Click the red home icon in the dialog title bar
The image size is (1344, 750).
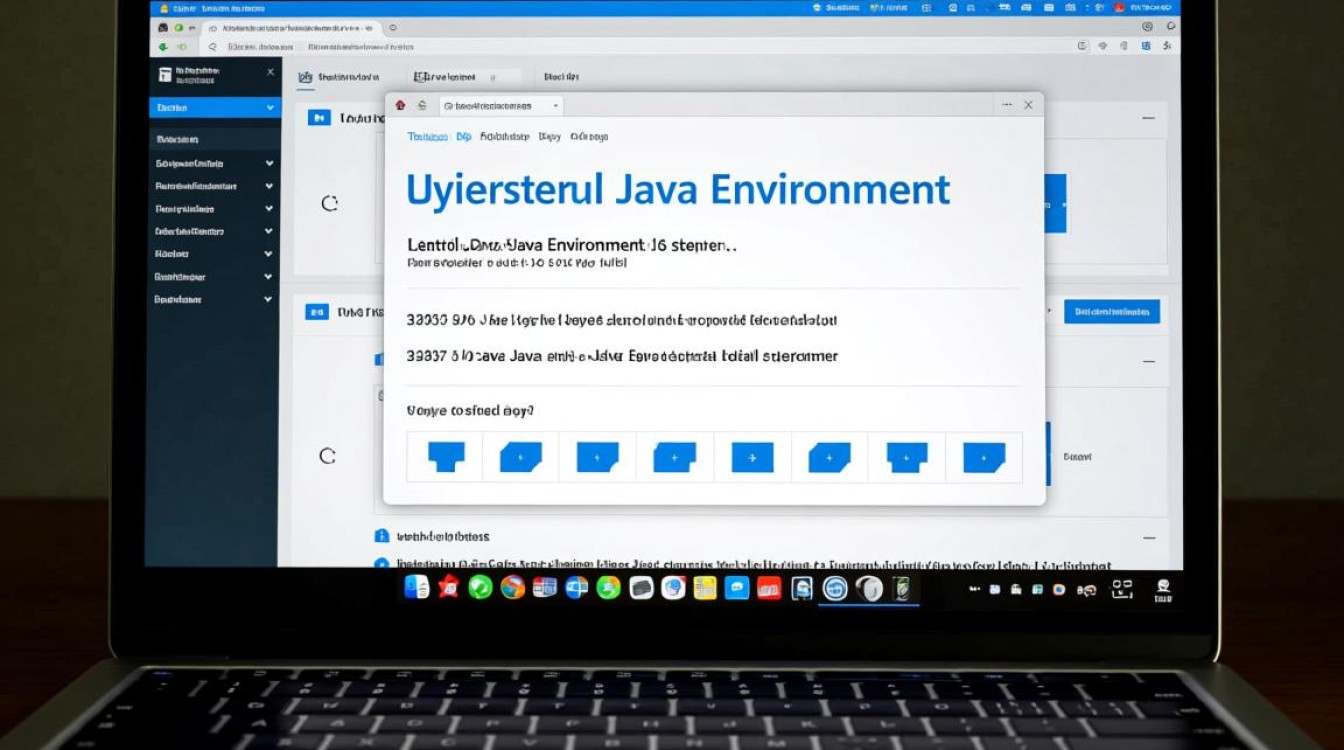400,105
